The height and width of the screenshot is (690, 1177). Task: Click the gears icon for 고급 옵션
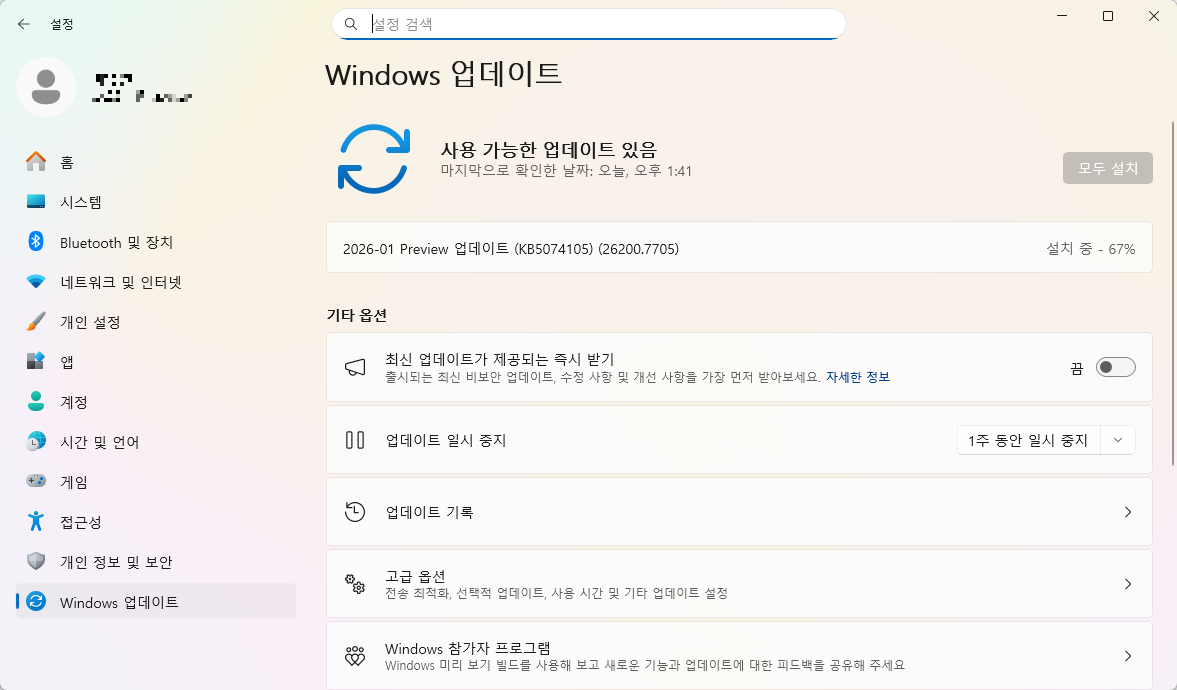[x=355, y=583]
